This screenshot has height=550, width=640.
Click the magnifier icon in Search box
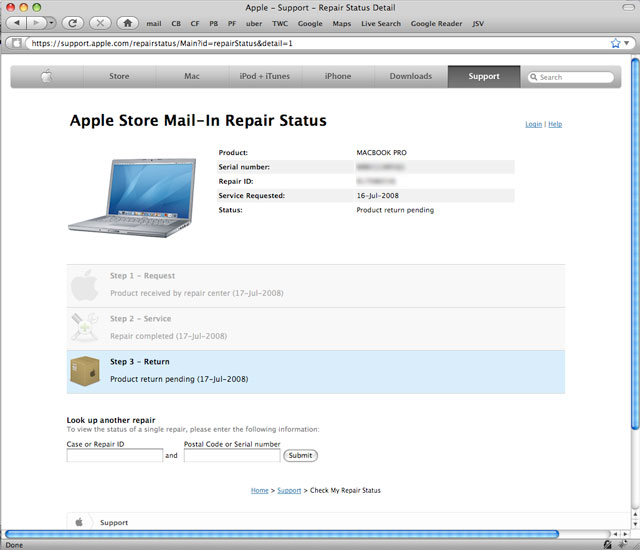[x=533, y=77]
